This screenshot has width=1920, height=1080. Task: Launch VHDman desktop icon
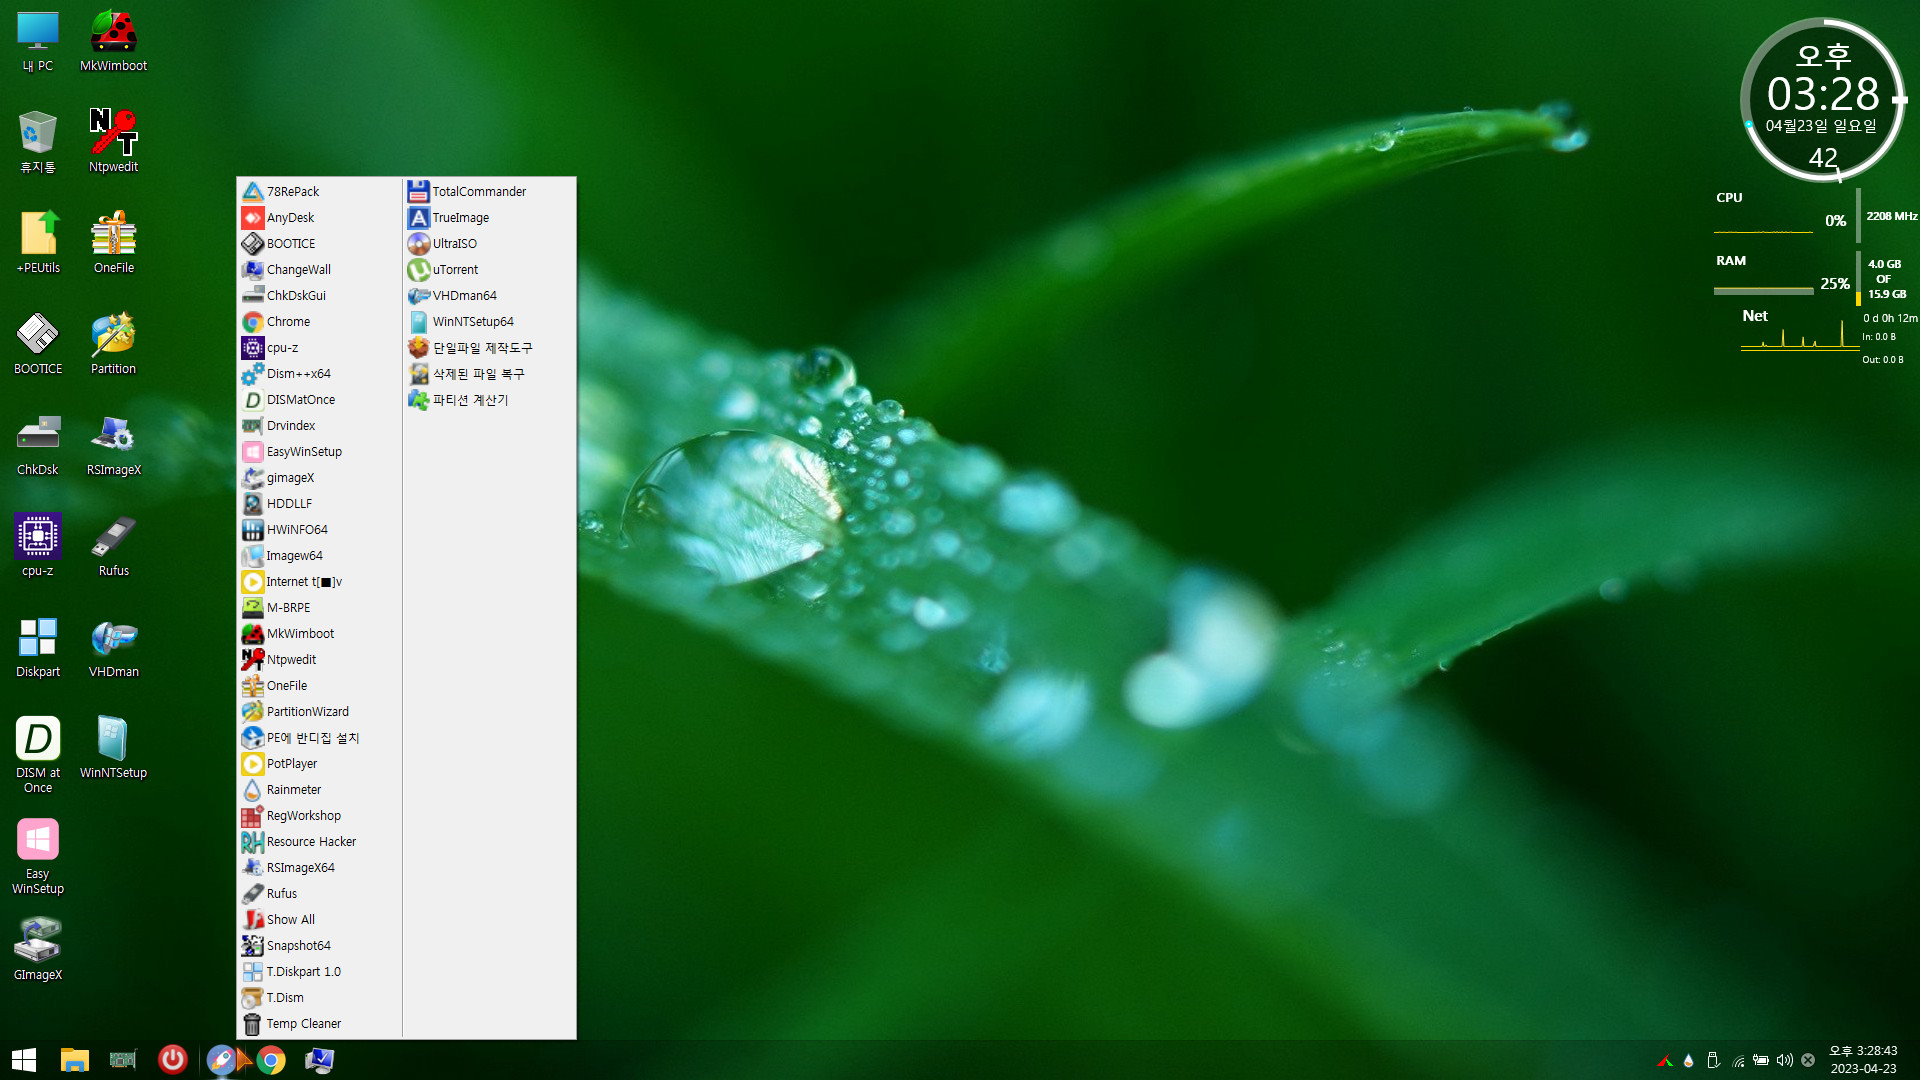click(x=113, y=646)
